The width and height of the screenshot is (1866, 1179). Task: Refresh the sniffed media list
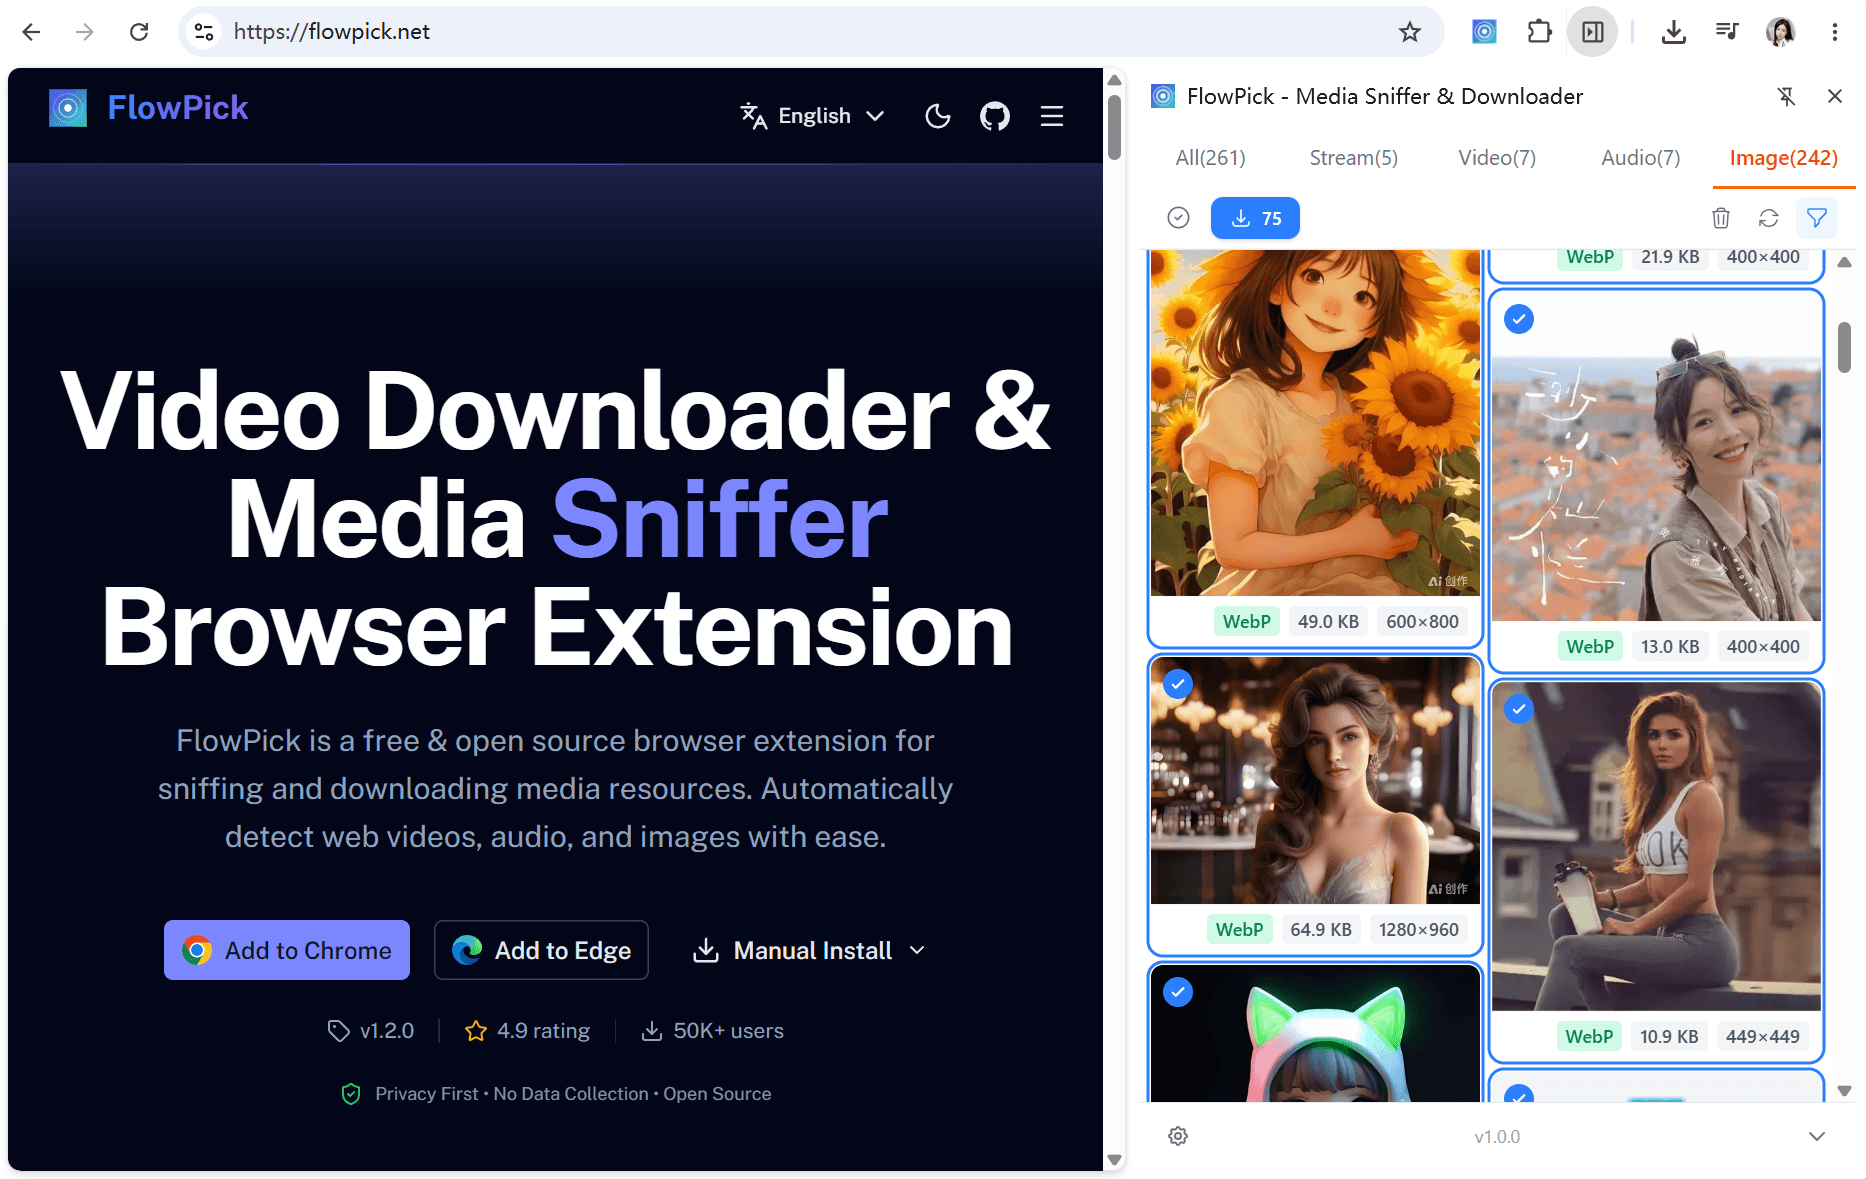click(x=1769, y=218)
